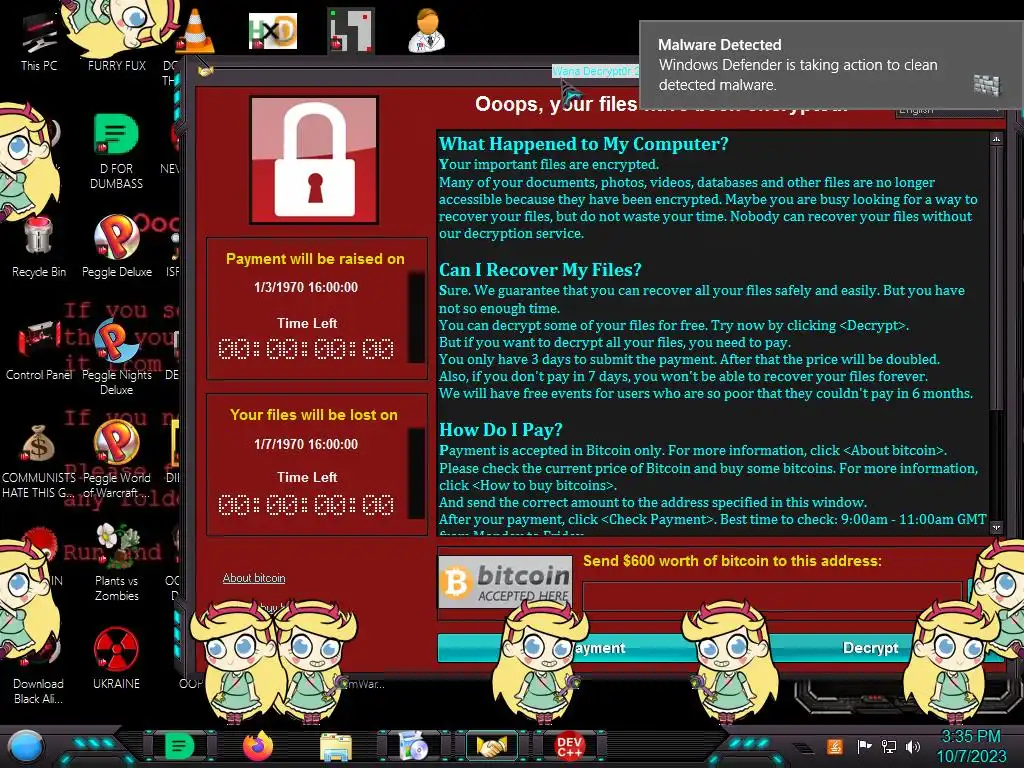The width and height of the screenshot is (1024, 768).
Task: Launch Peggle World of Warcraft icon
Action: point(116,459)
